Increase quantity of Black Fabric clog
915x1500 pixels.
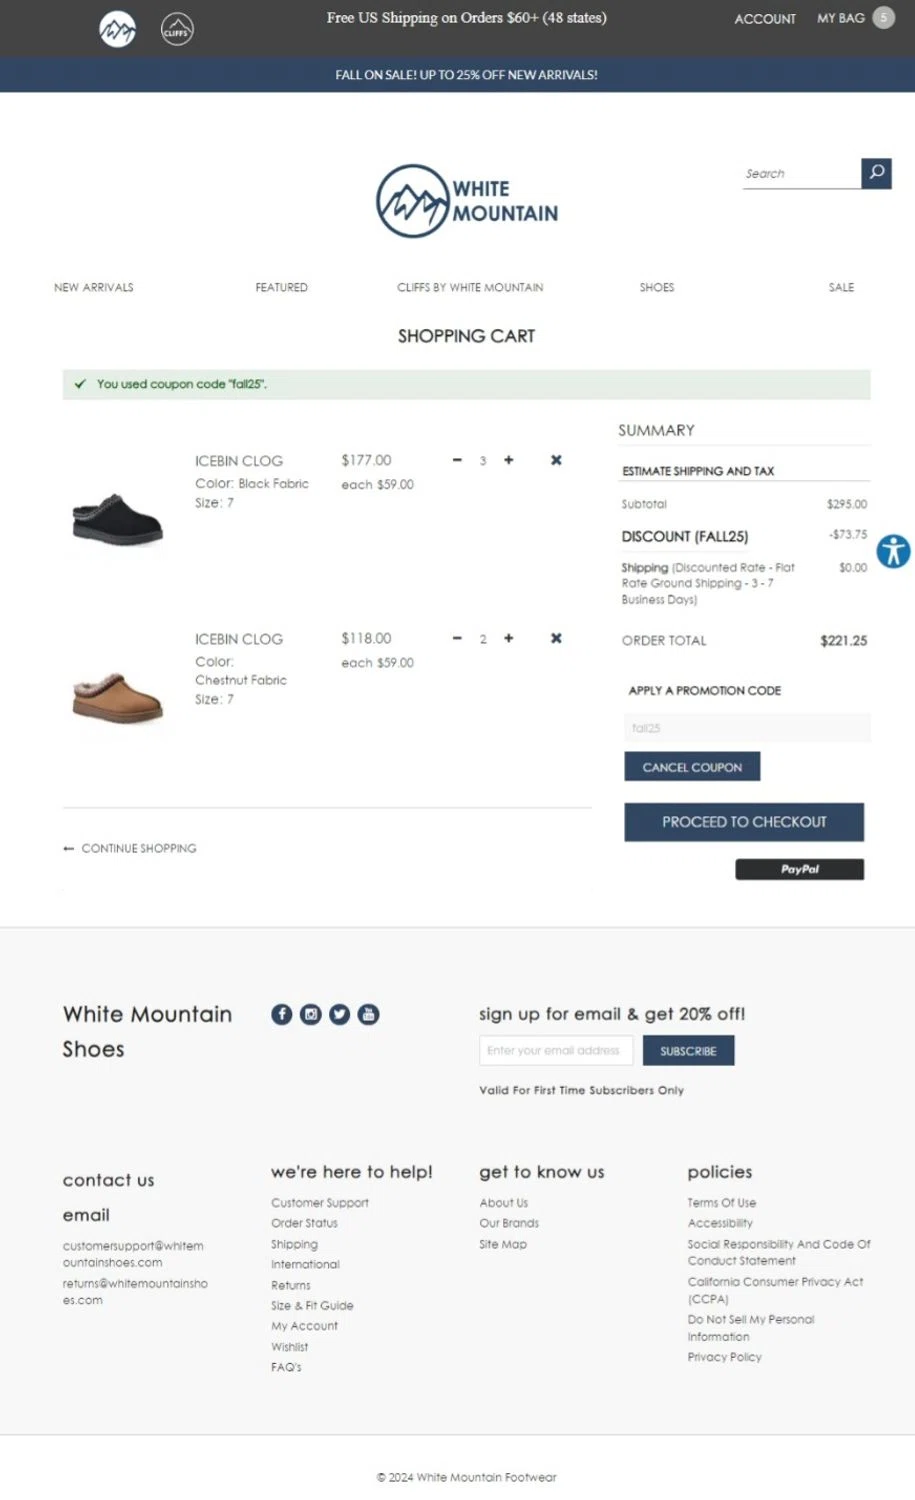(509, 460)
